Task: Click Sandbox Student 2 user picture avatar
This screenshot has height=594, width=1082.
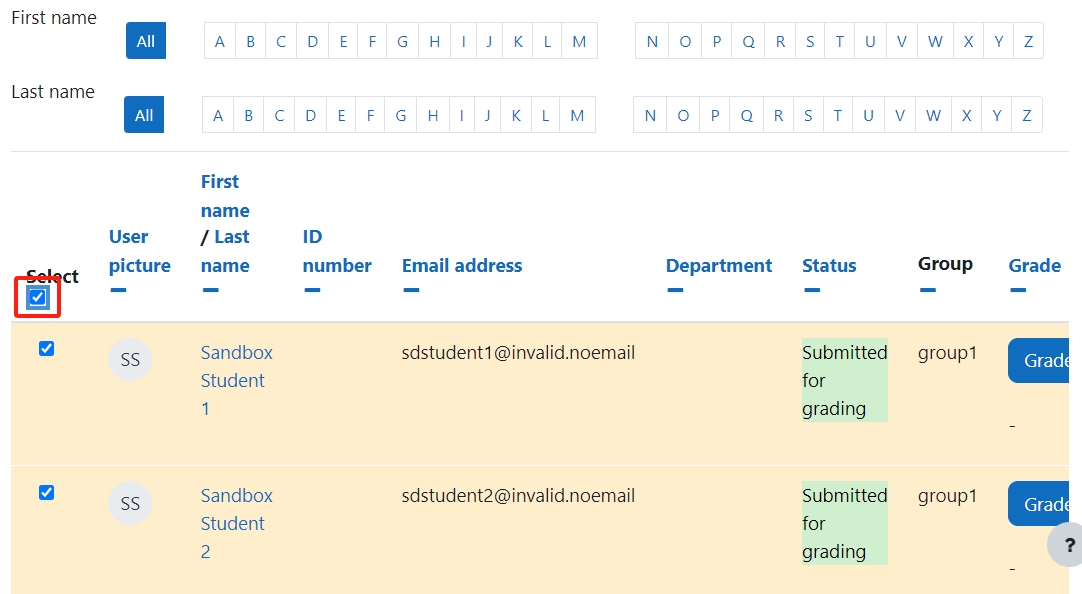Action: pyautogui.click(x=130, y=503)
